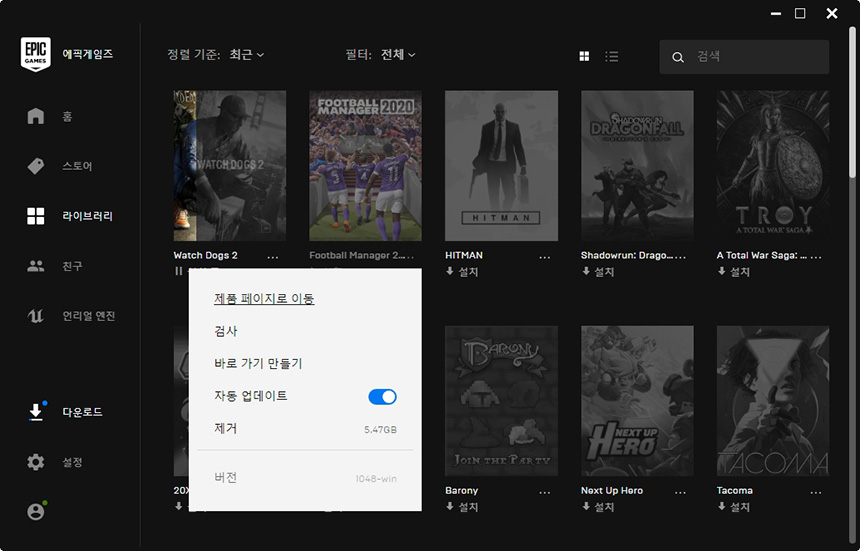This screenshot has height=551, width=860.
Task: Select 검사 verify in context menu
Action: (x=225, y=331)
